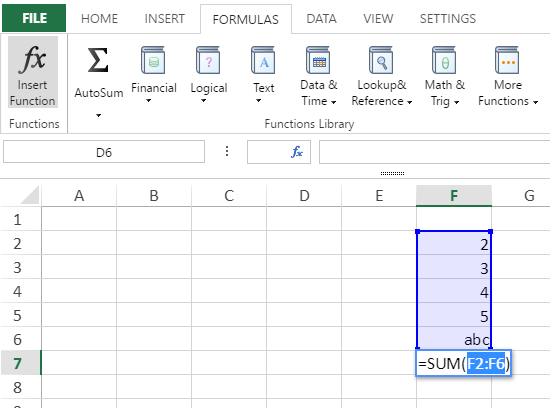Click the AutoSum sigma icon

(x=98, y=60)
